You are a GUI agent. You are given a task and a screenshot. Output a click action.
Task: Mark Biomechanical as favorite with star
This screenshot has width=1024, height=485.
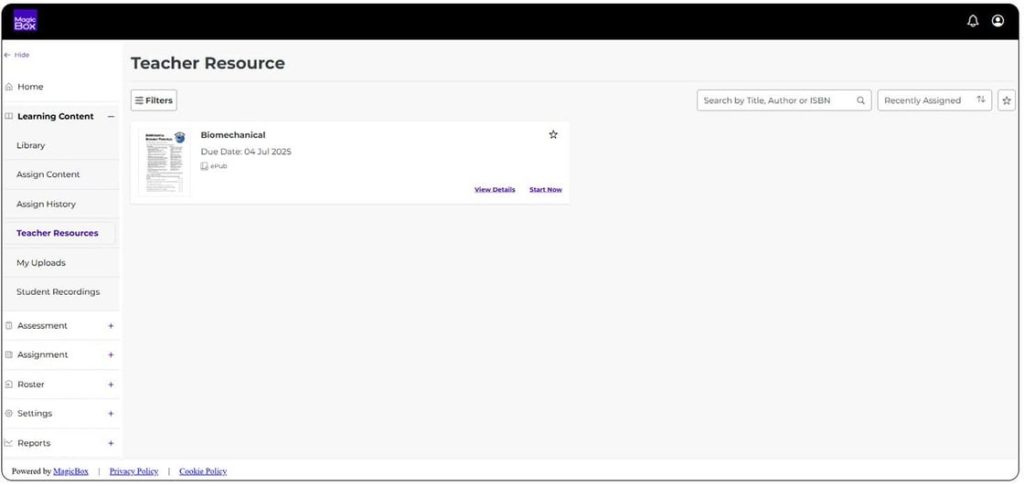click(553, 135)
